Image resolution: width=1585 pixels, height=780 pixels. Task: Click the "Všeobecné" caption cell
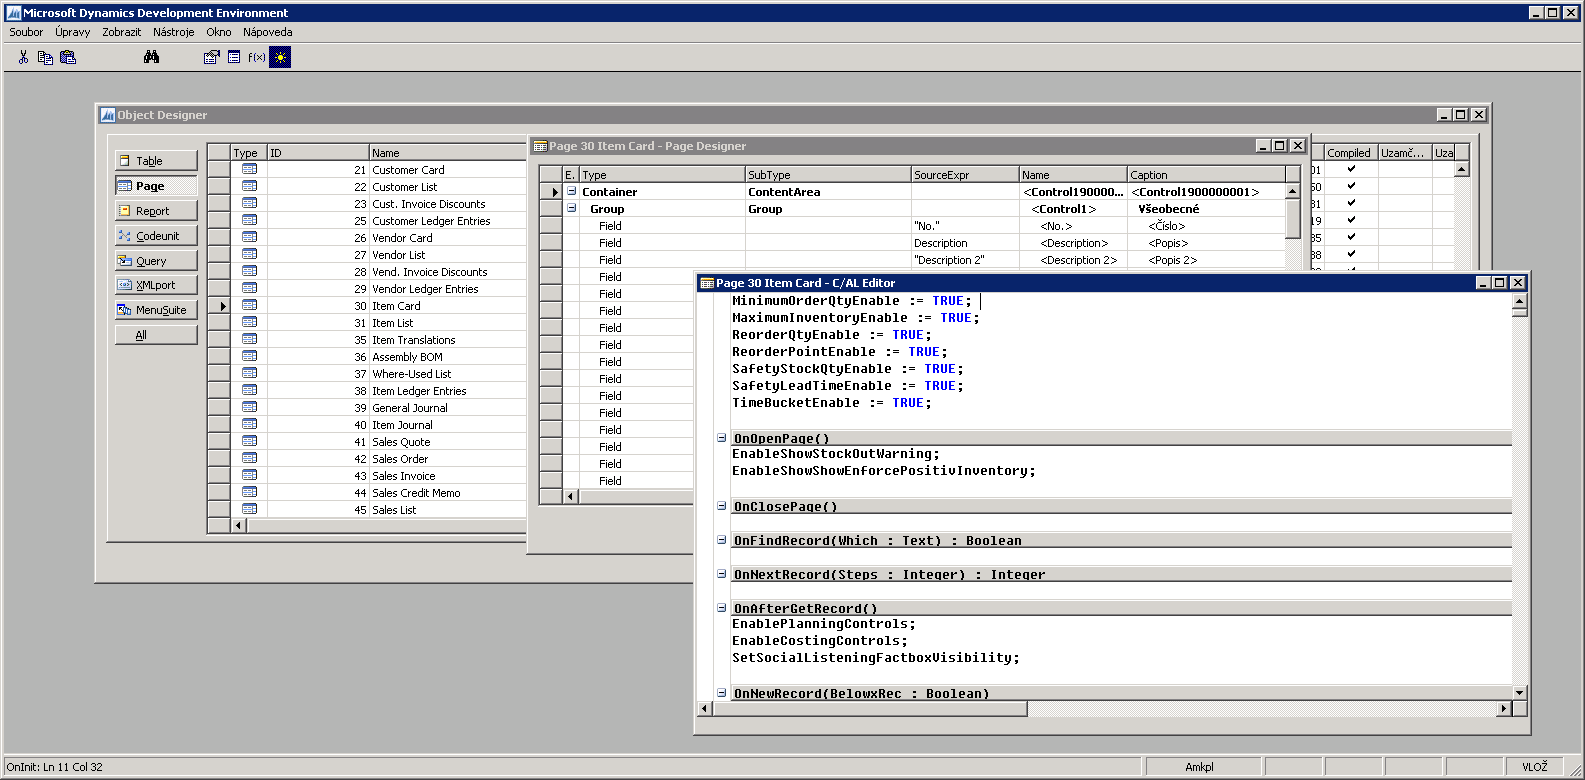coord(1206,209)
